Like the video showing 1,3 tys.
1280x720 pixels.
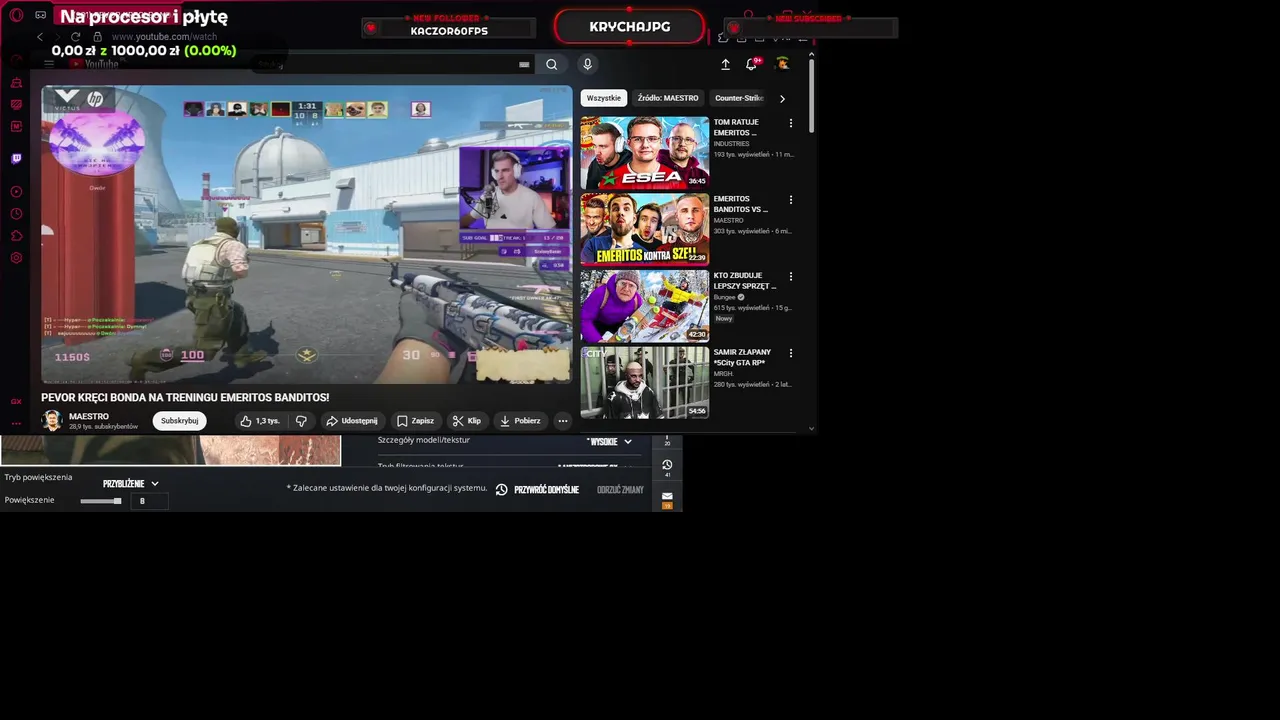point(260,421)
